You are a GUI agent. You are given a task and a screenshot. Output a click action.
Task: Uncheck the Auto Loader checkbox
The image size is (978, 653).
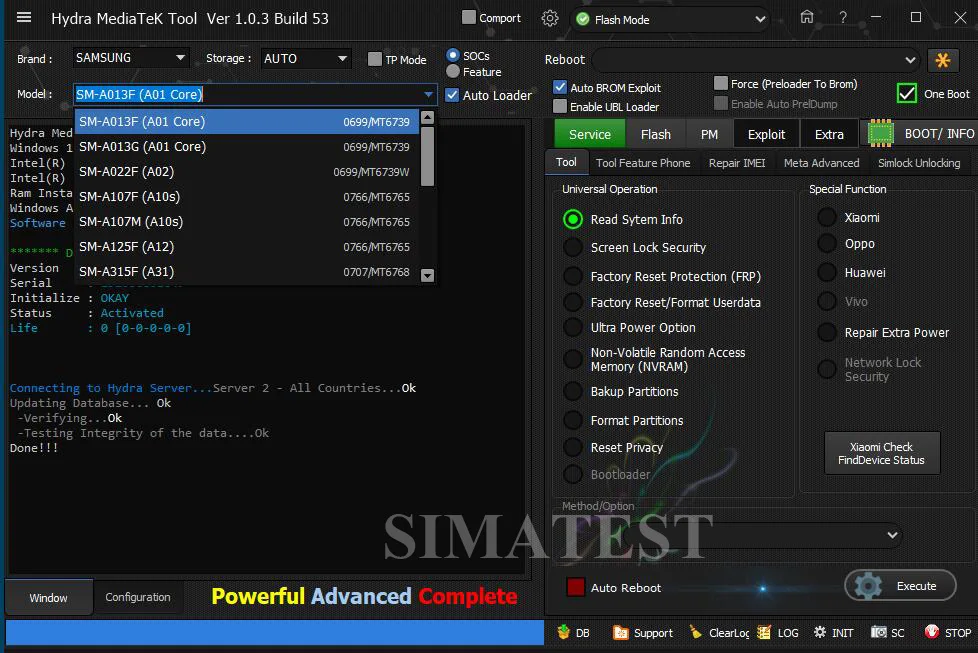click(x=452, y=95)
